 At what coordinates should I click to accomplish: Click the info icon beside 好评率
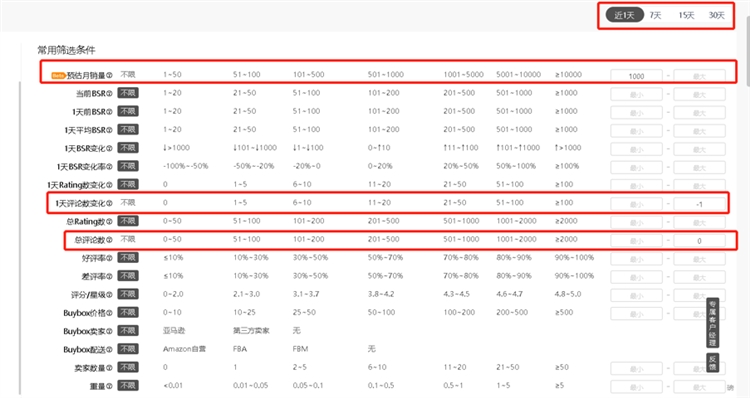point(109,258)
